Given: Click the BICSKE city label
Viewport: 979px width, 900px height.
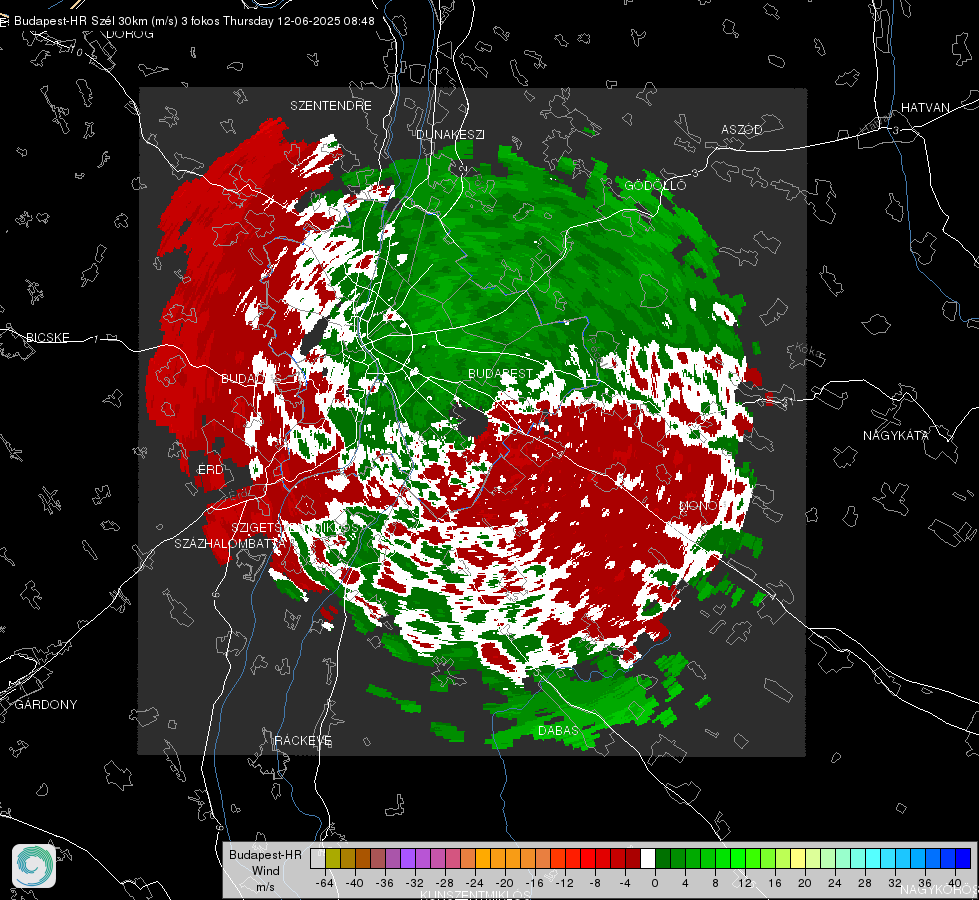Looking at the screenshot, I should coord(47,337).
